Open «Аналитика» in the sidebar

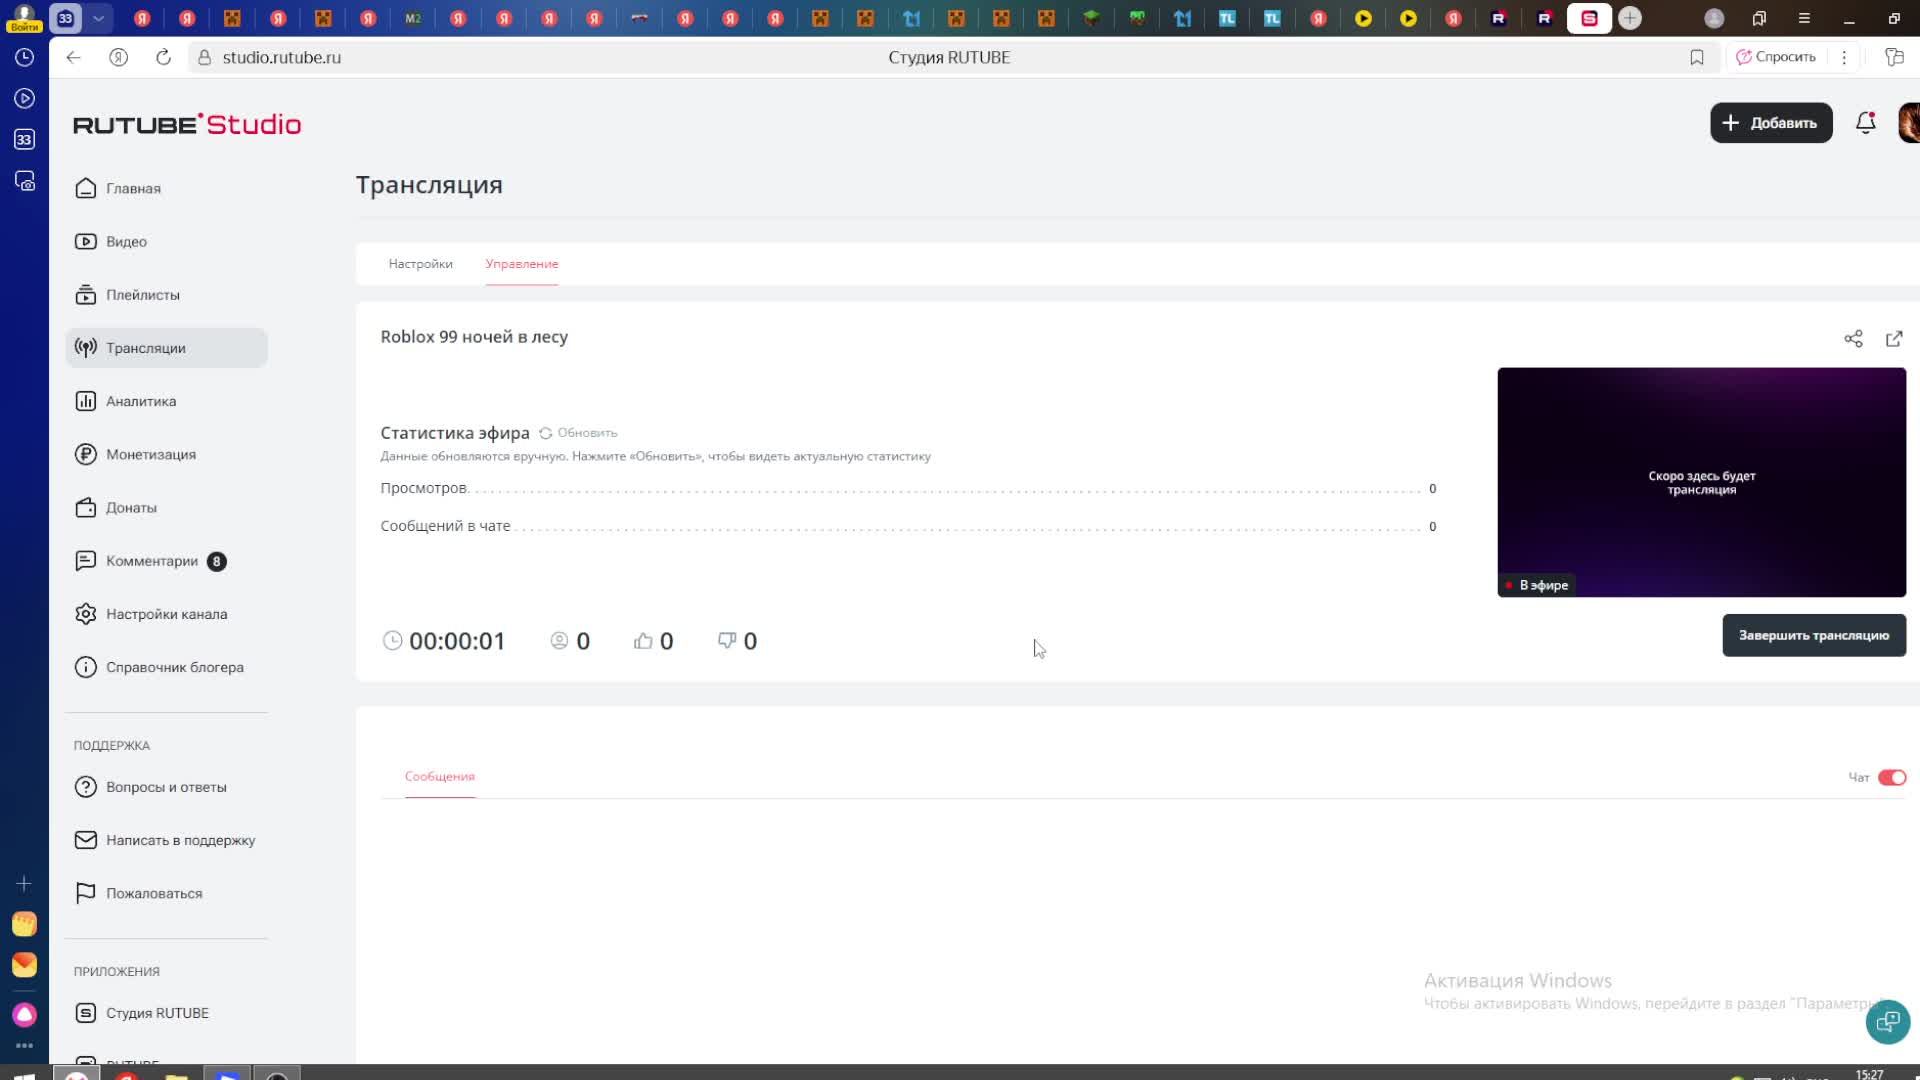(x=141, y=401)
